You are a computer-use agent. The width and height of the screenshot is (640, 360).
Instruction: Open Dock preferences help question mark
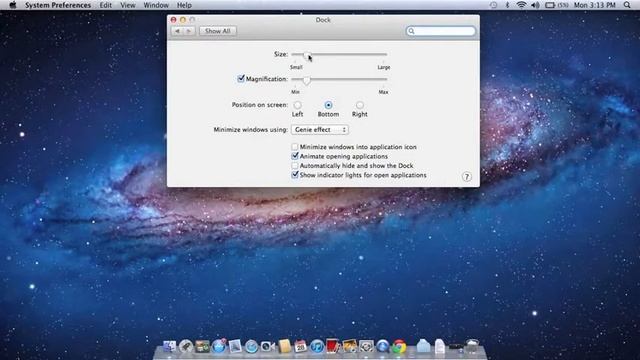click(x=467, y=177)
